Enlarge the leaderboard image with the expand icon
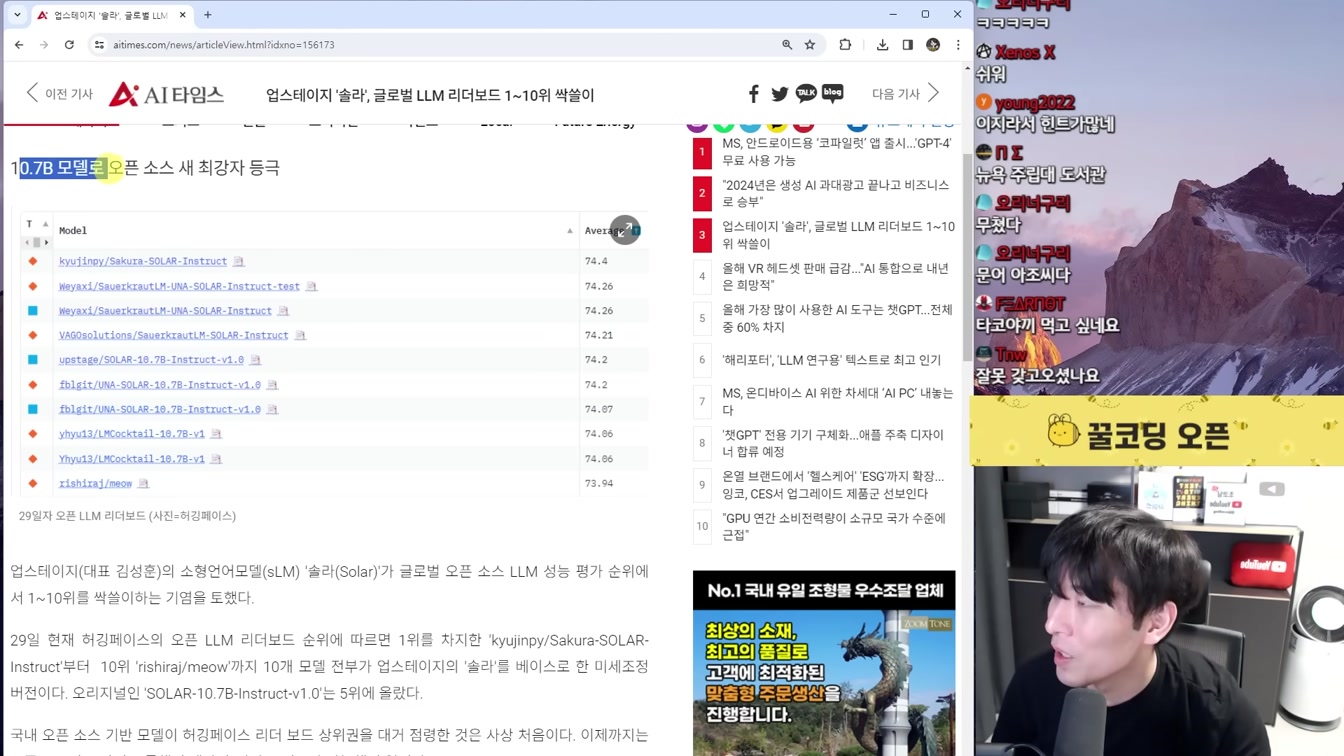 [x=625, y=230]
